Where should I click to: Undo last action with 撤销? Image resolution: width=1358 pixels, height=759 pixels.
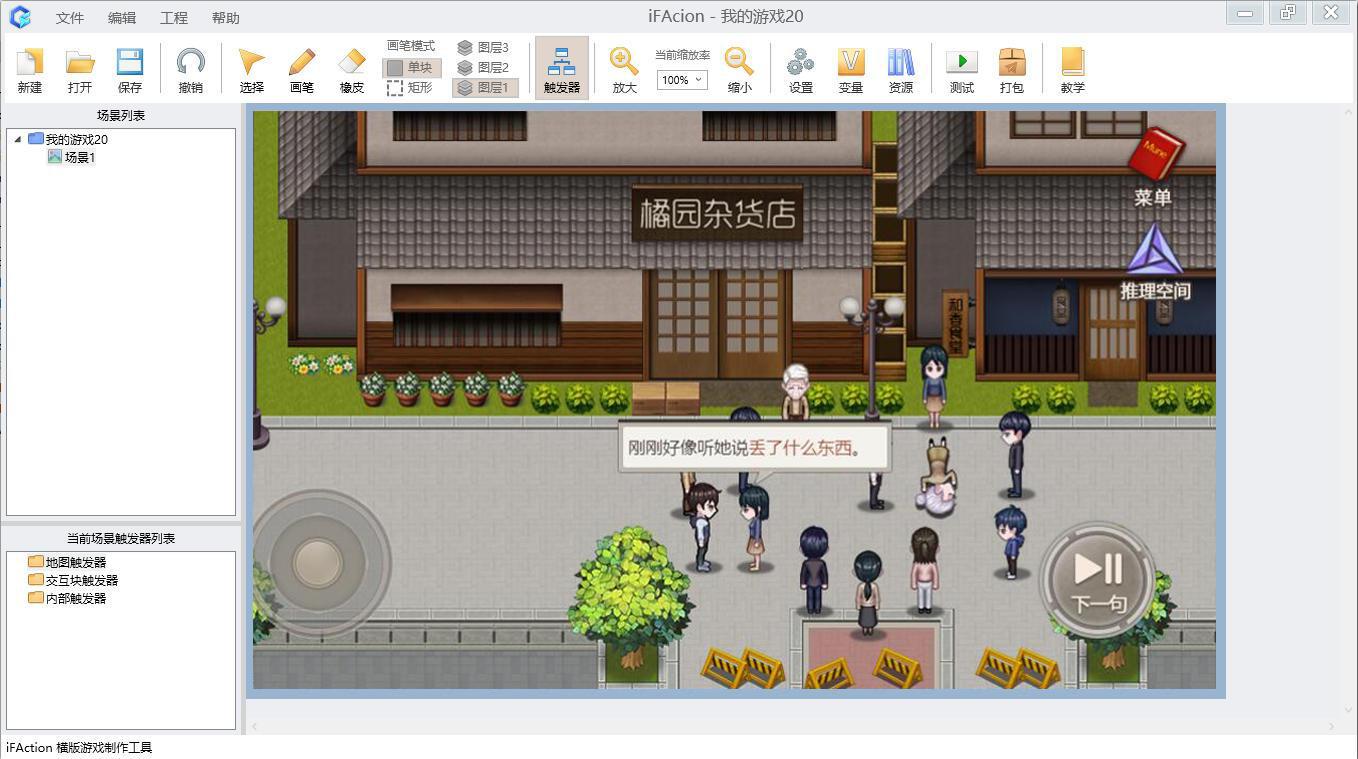coord(190,70)
